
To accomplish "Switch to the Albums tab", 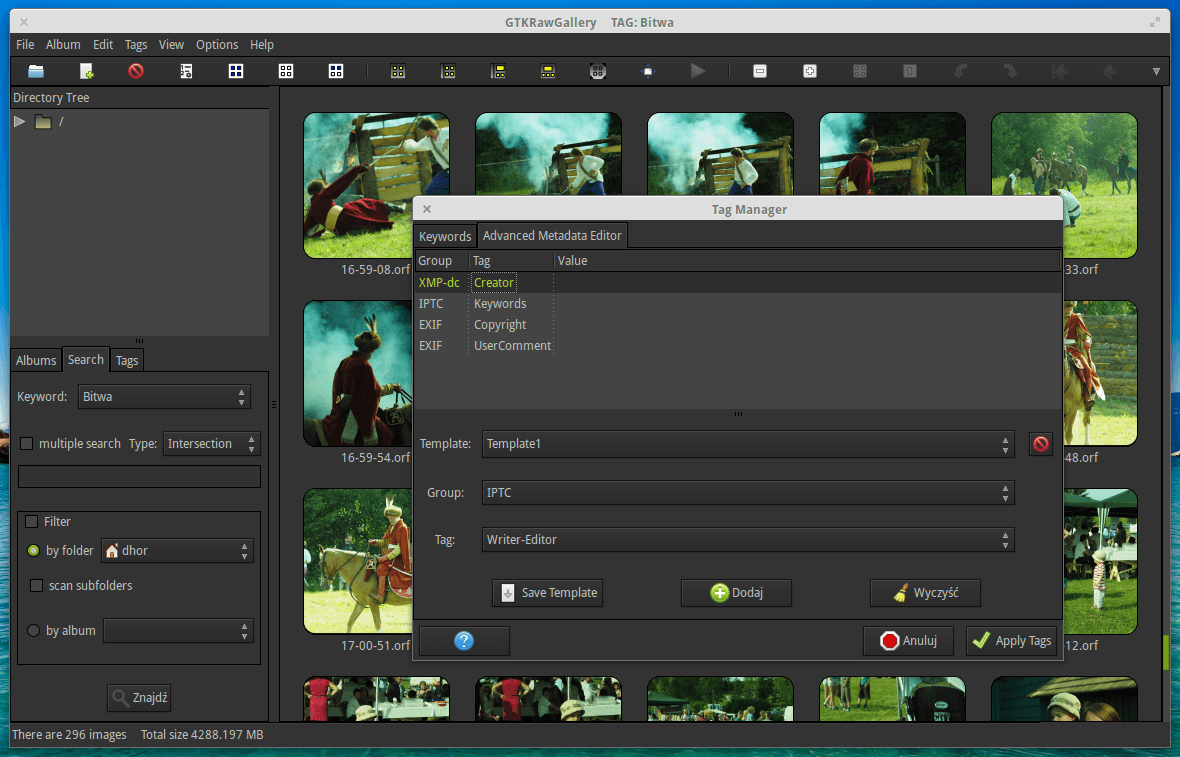I will point(36,360).
